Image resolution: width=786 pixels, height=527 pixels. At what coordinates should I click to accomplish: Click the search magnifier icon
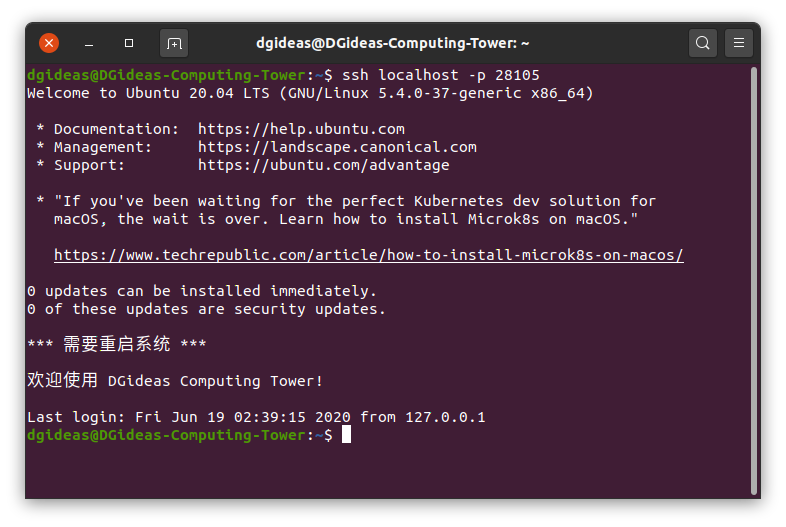(703, 43)
